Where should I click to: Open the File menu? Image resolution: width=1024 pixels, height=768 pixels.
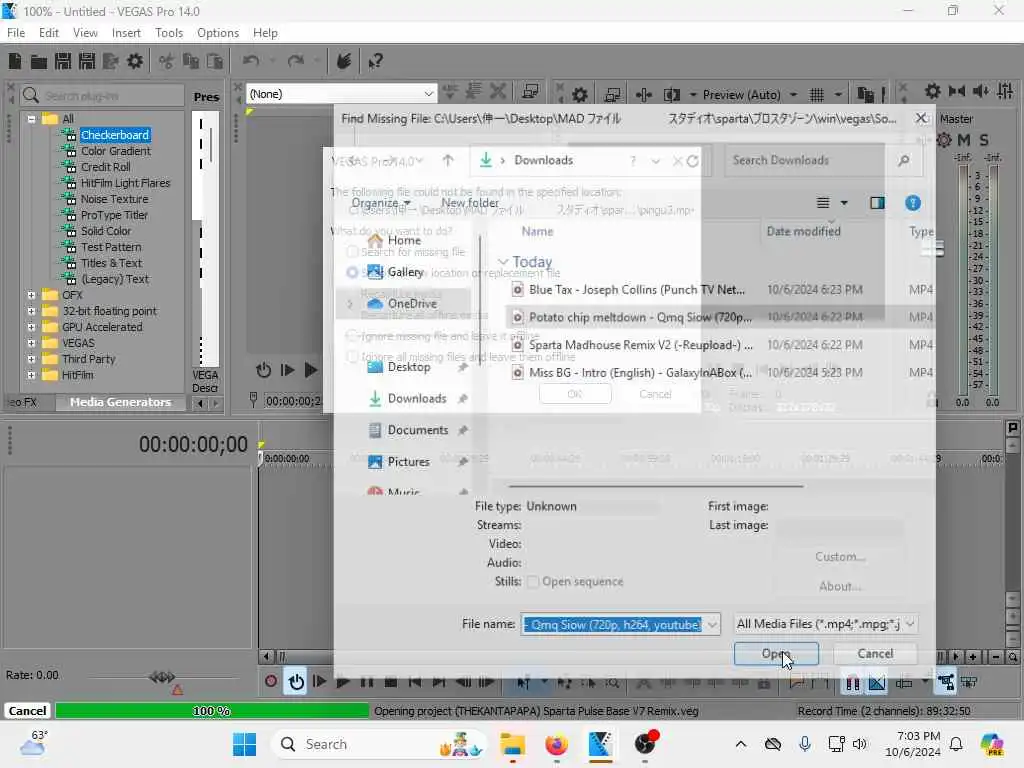click(16, 33)
